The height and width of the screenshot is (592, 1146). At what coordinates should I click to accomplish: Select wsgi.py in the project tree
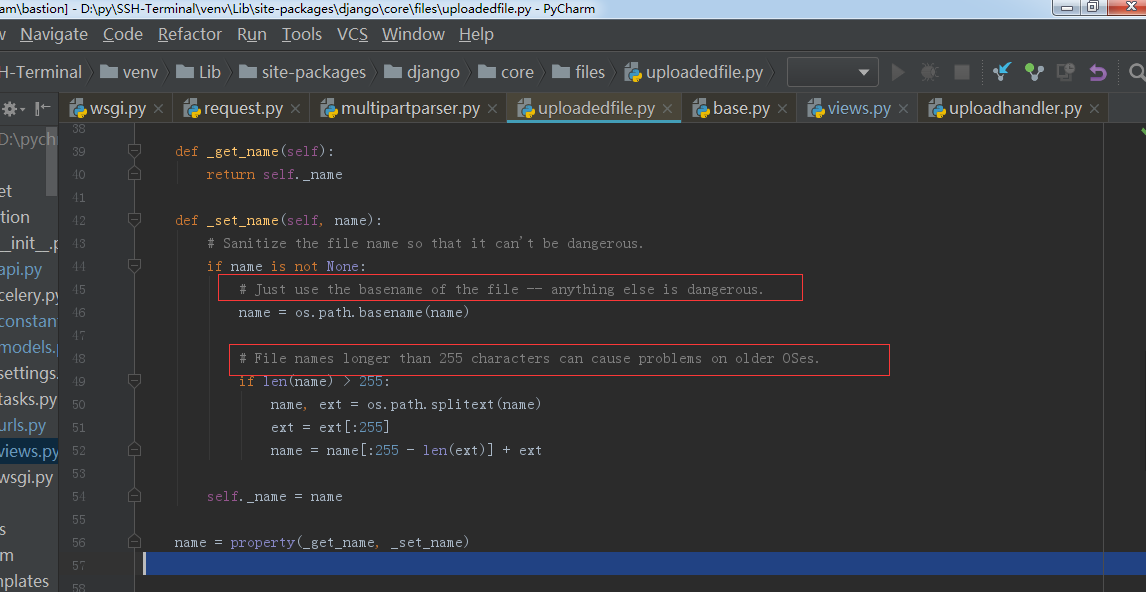pos(26,478)
